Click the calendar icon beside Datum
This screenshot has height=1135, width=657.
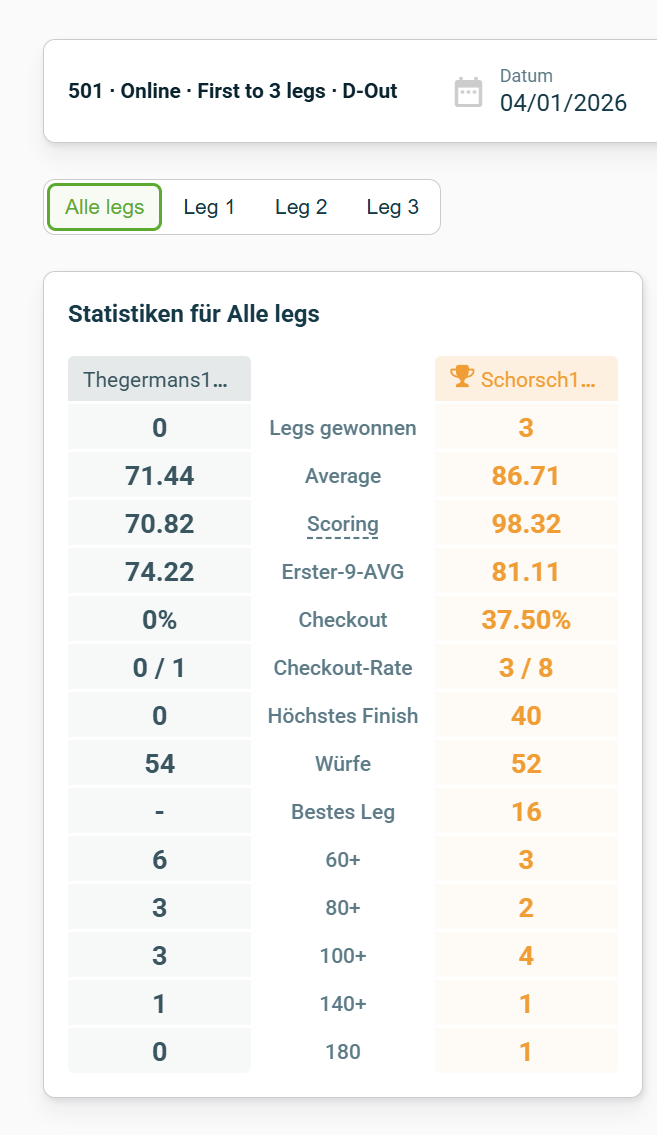(468, 90)
